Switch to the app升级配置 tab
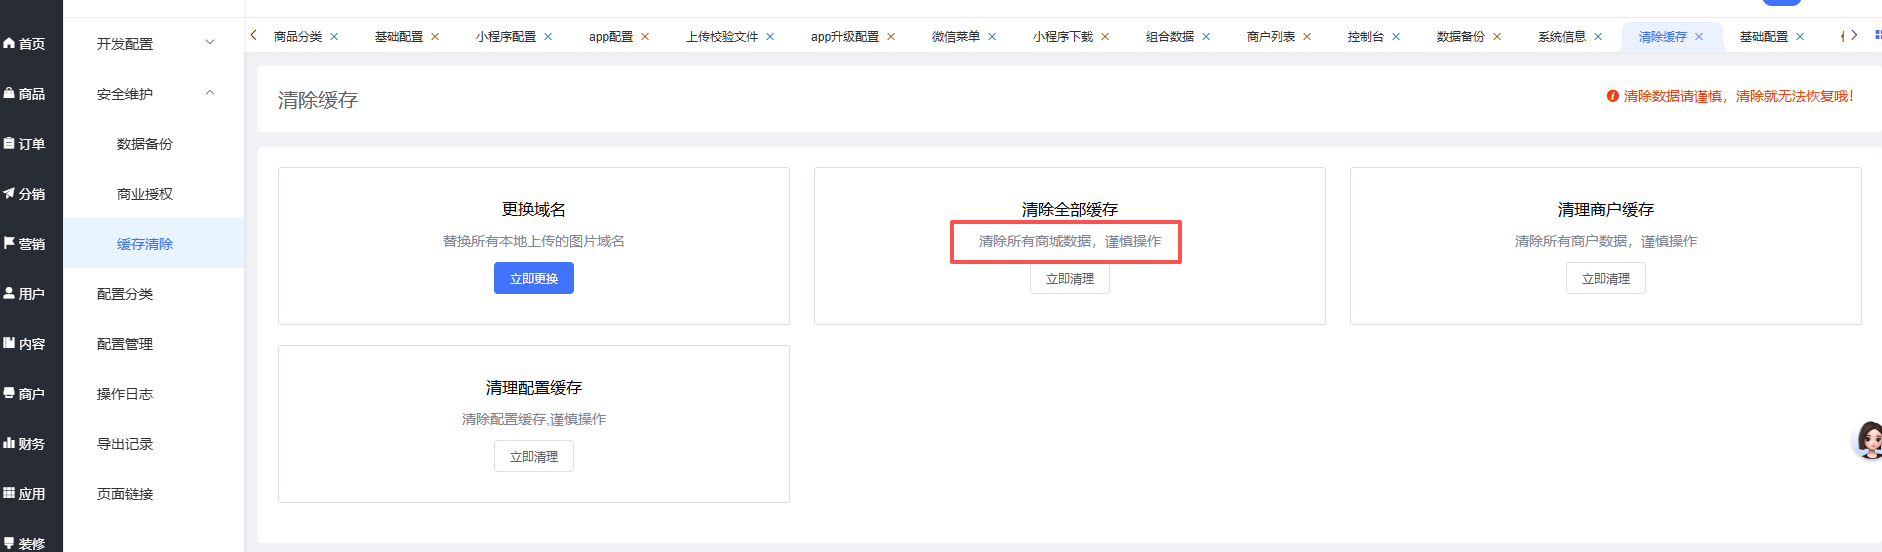Screen dimensions: 1882x552 coord(845,37)
